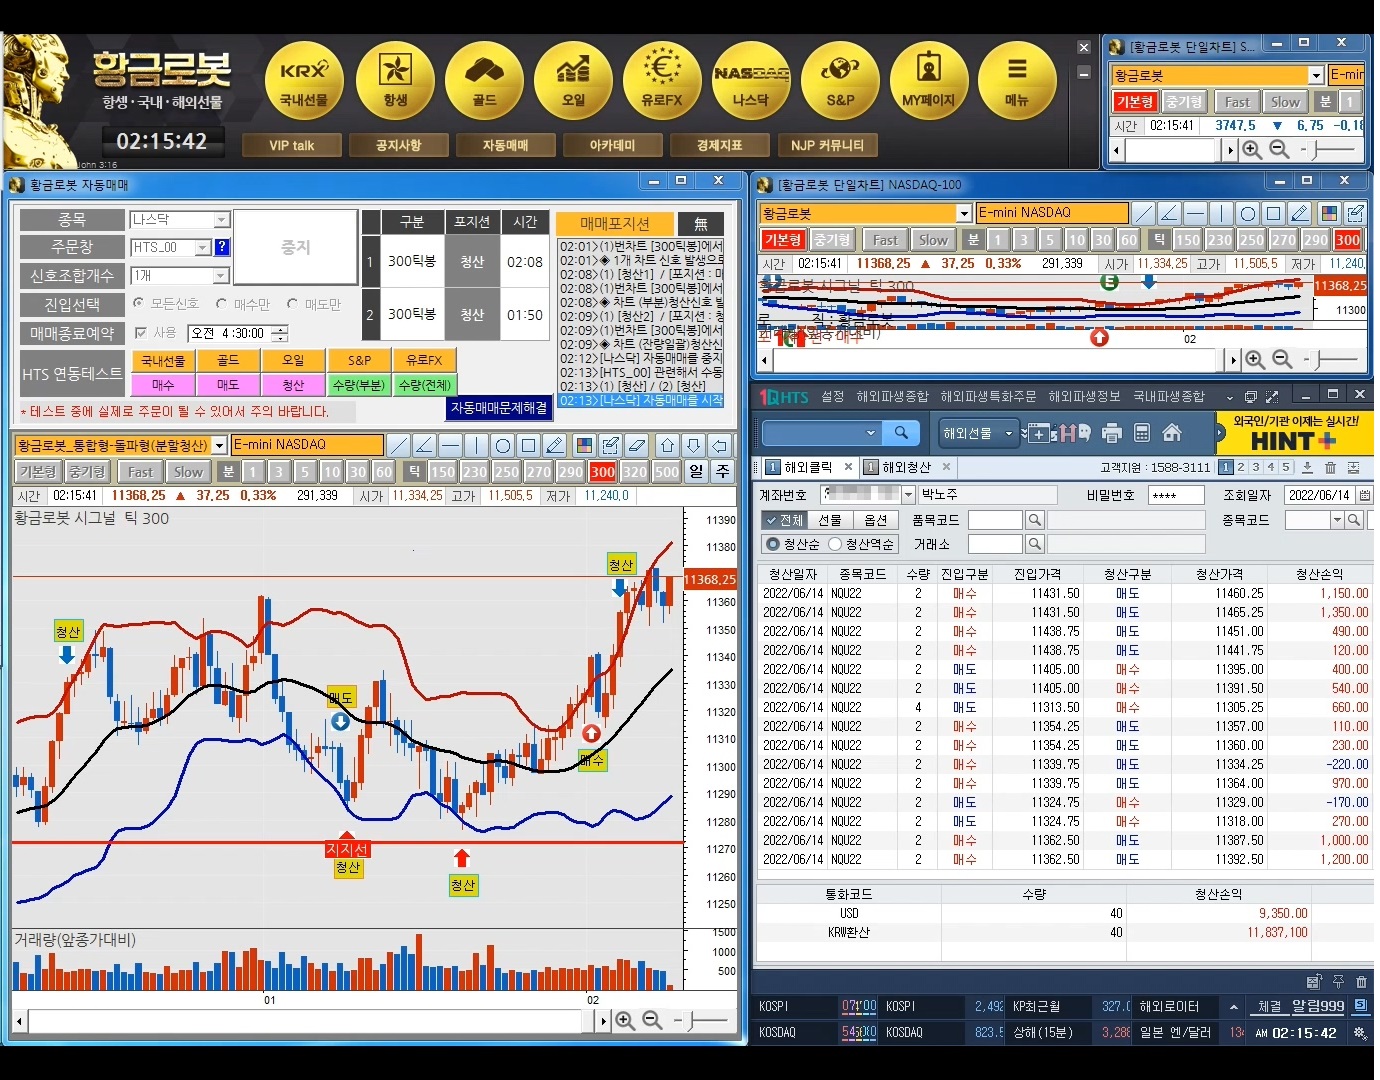Click calculator icon in 1Q HTS toolbar

pos(1142,433)
